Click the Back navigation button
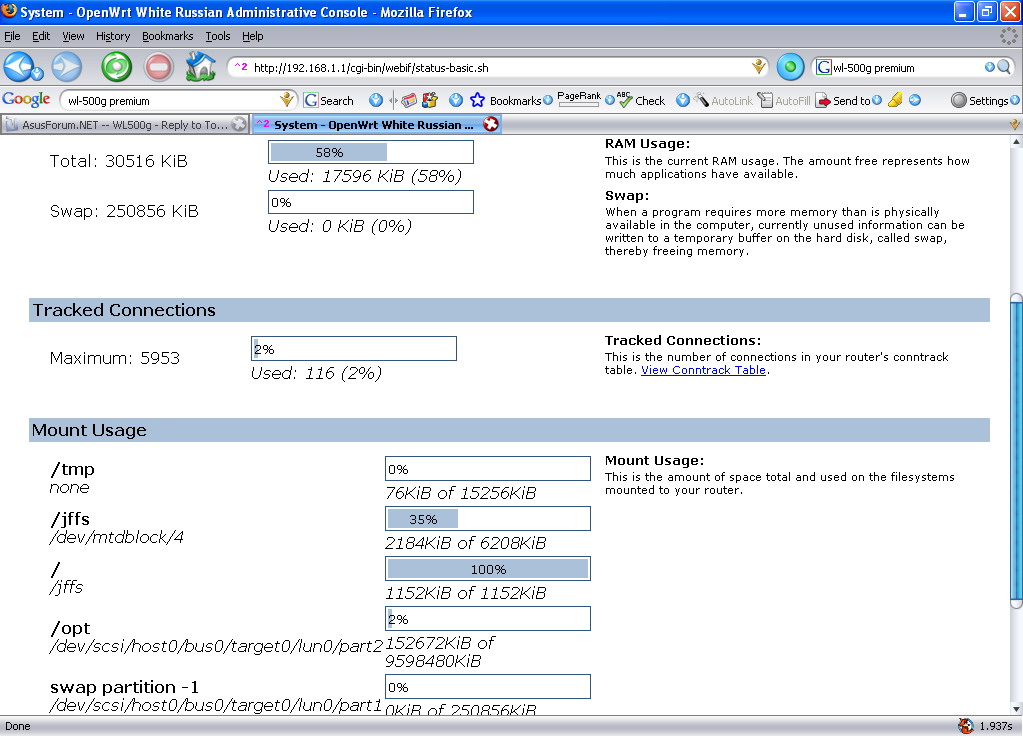This screenshot has width=1023, height=737. point(20,67)
